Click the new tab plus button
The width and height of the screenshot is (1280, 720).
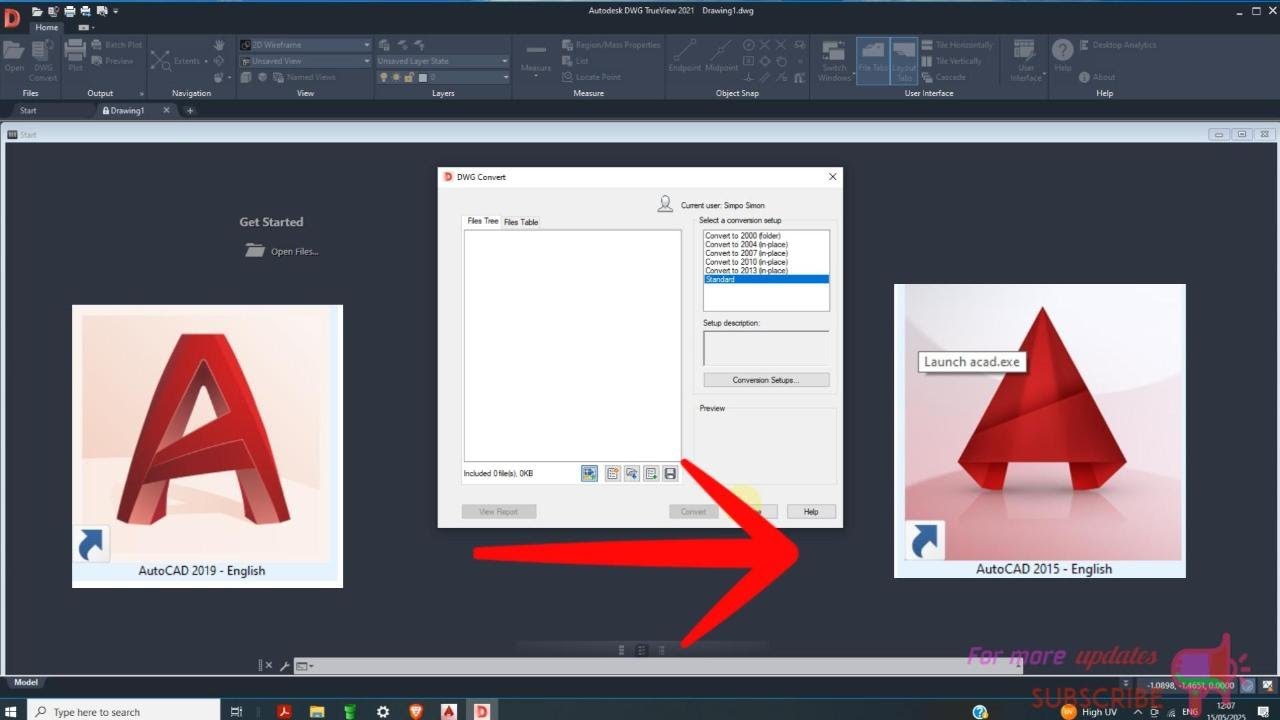[190, 111]
